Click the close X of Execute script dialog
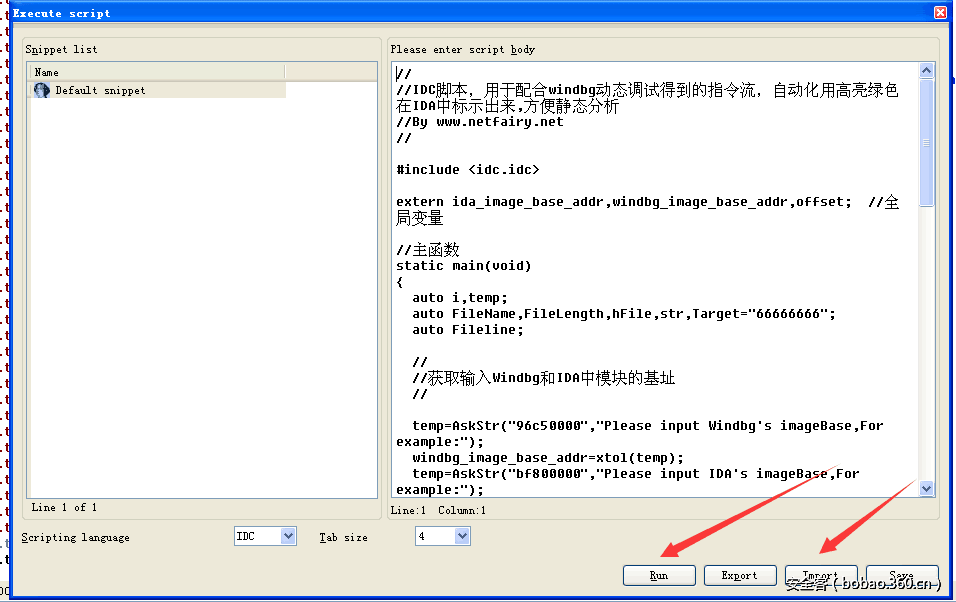The image size is (956, 602). click(938, 12)
